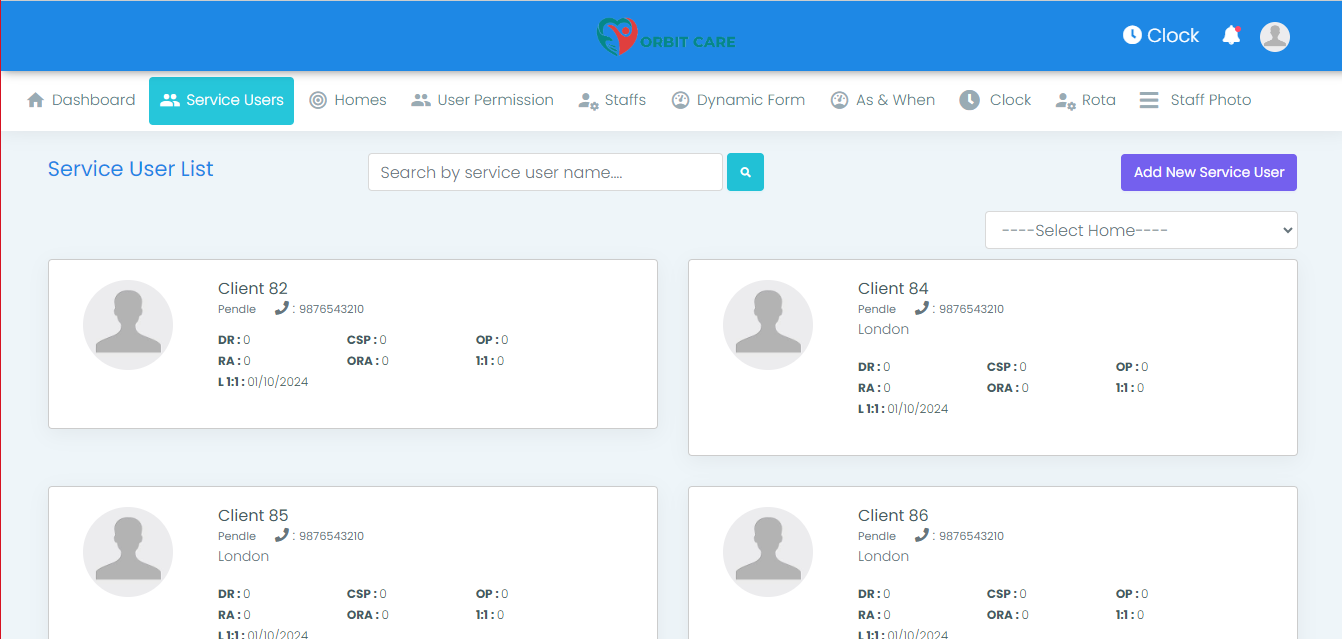Open the Service Users tab
This screenshot has width=1342, height=639.
[x=221, y=100]
